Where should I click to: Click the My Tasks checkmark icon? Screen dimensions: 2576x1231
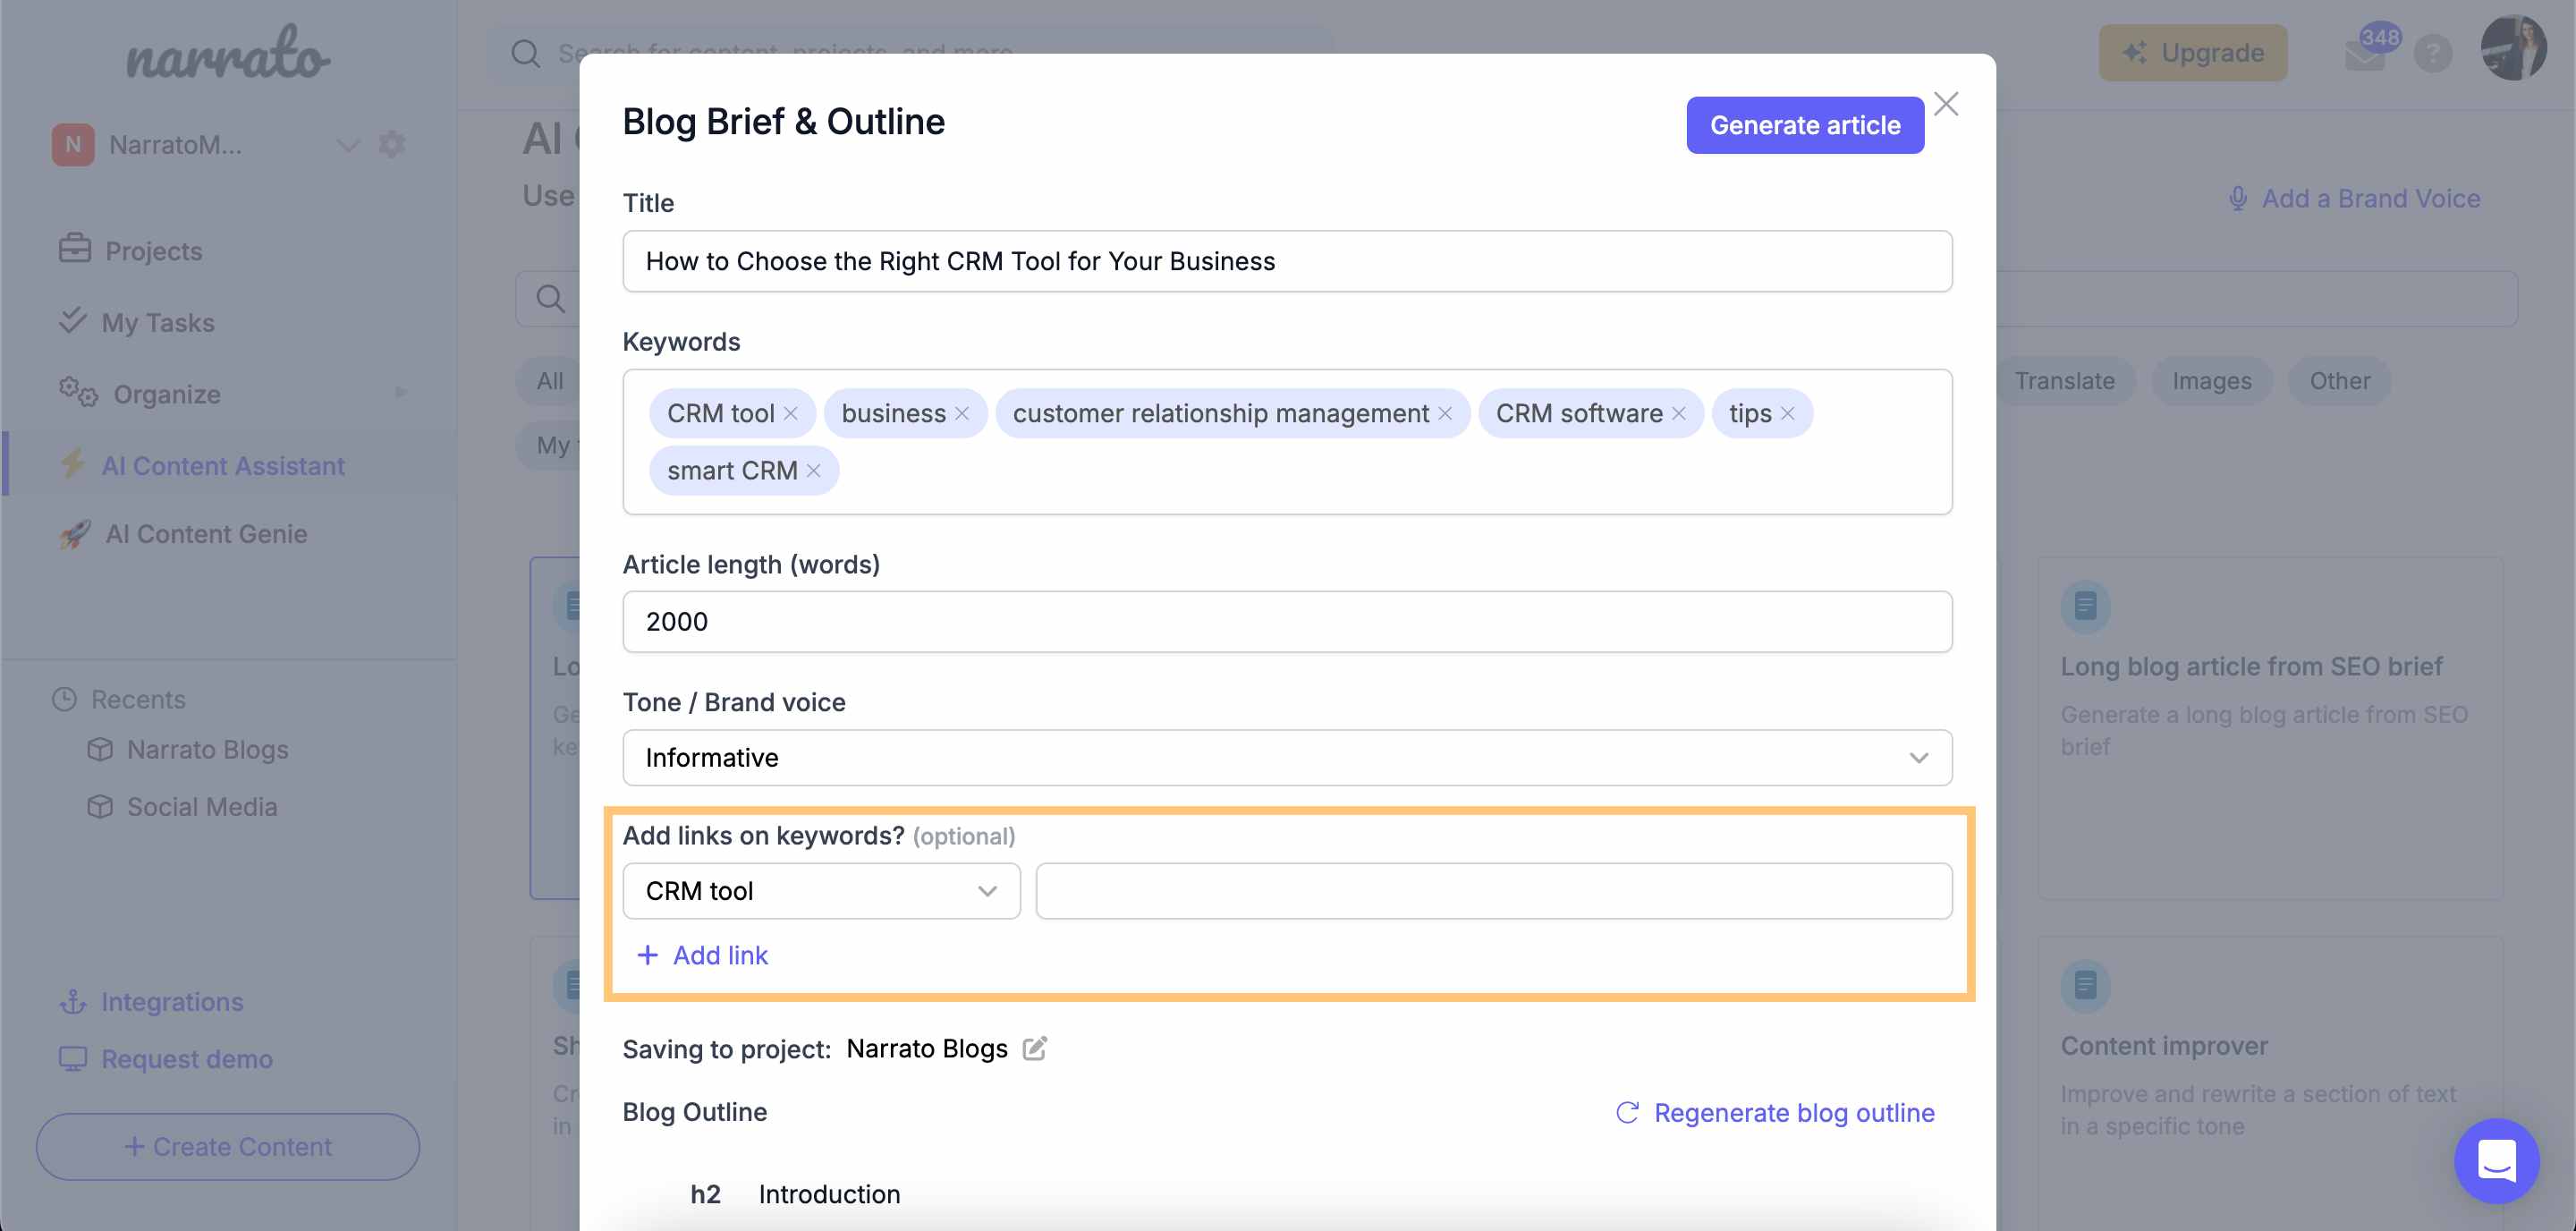tap(73, 321)
